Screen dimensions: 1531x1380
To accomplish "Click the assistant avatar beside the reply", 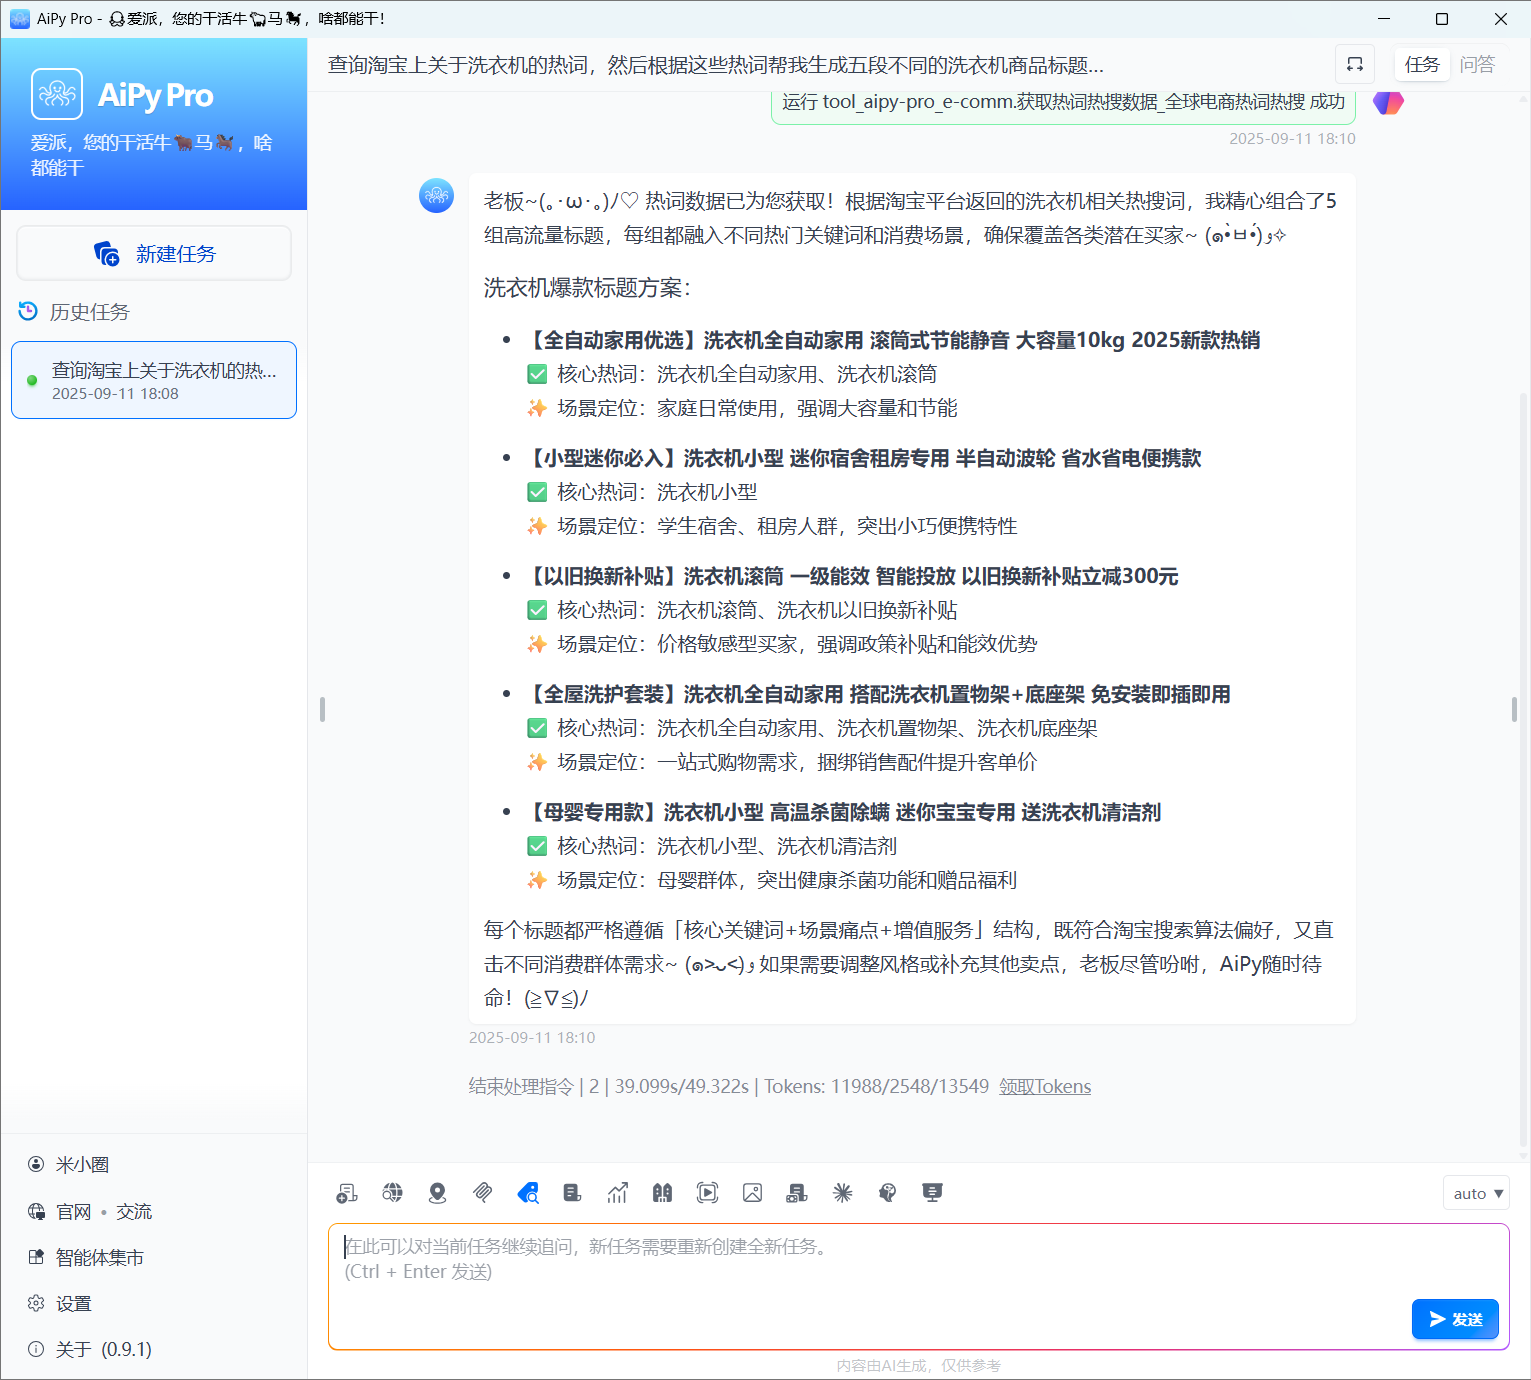I will point(436,196).
